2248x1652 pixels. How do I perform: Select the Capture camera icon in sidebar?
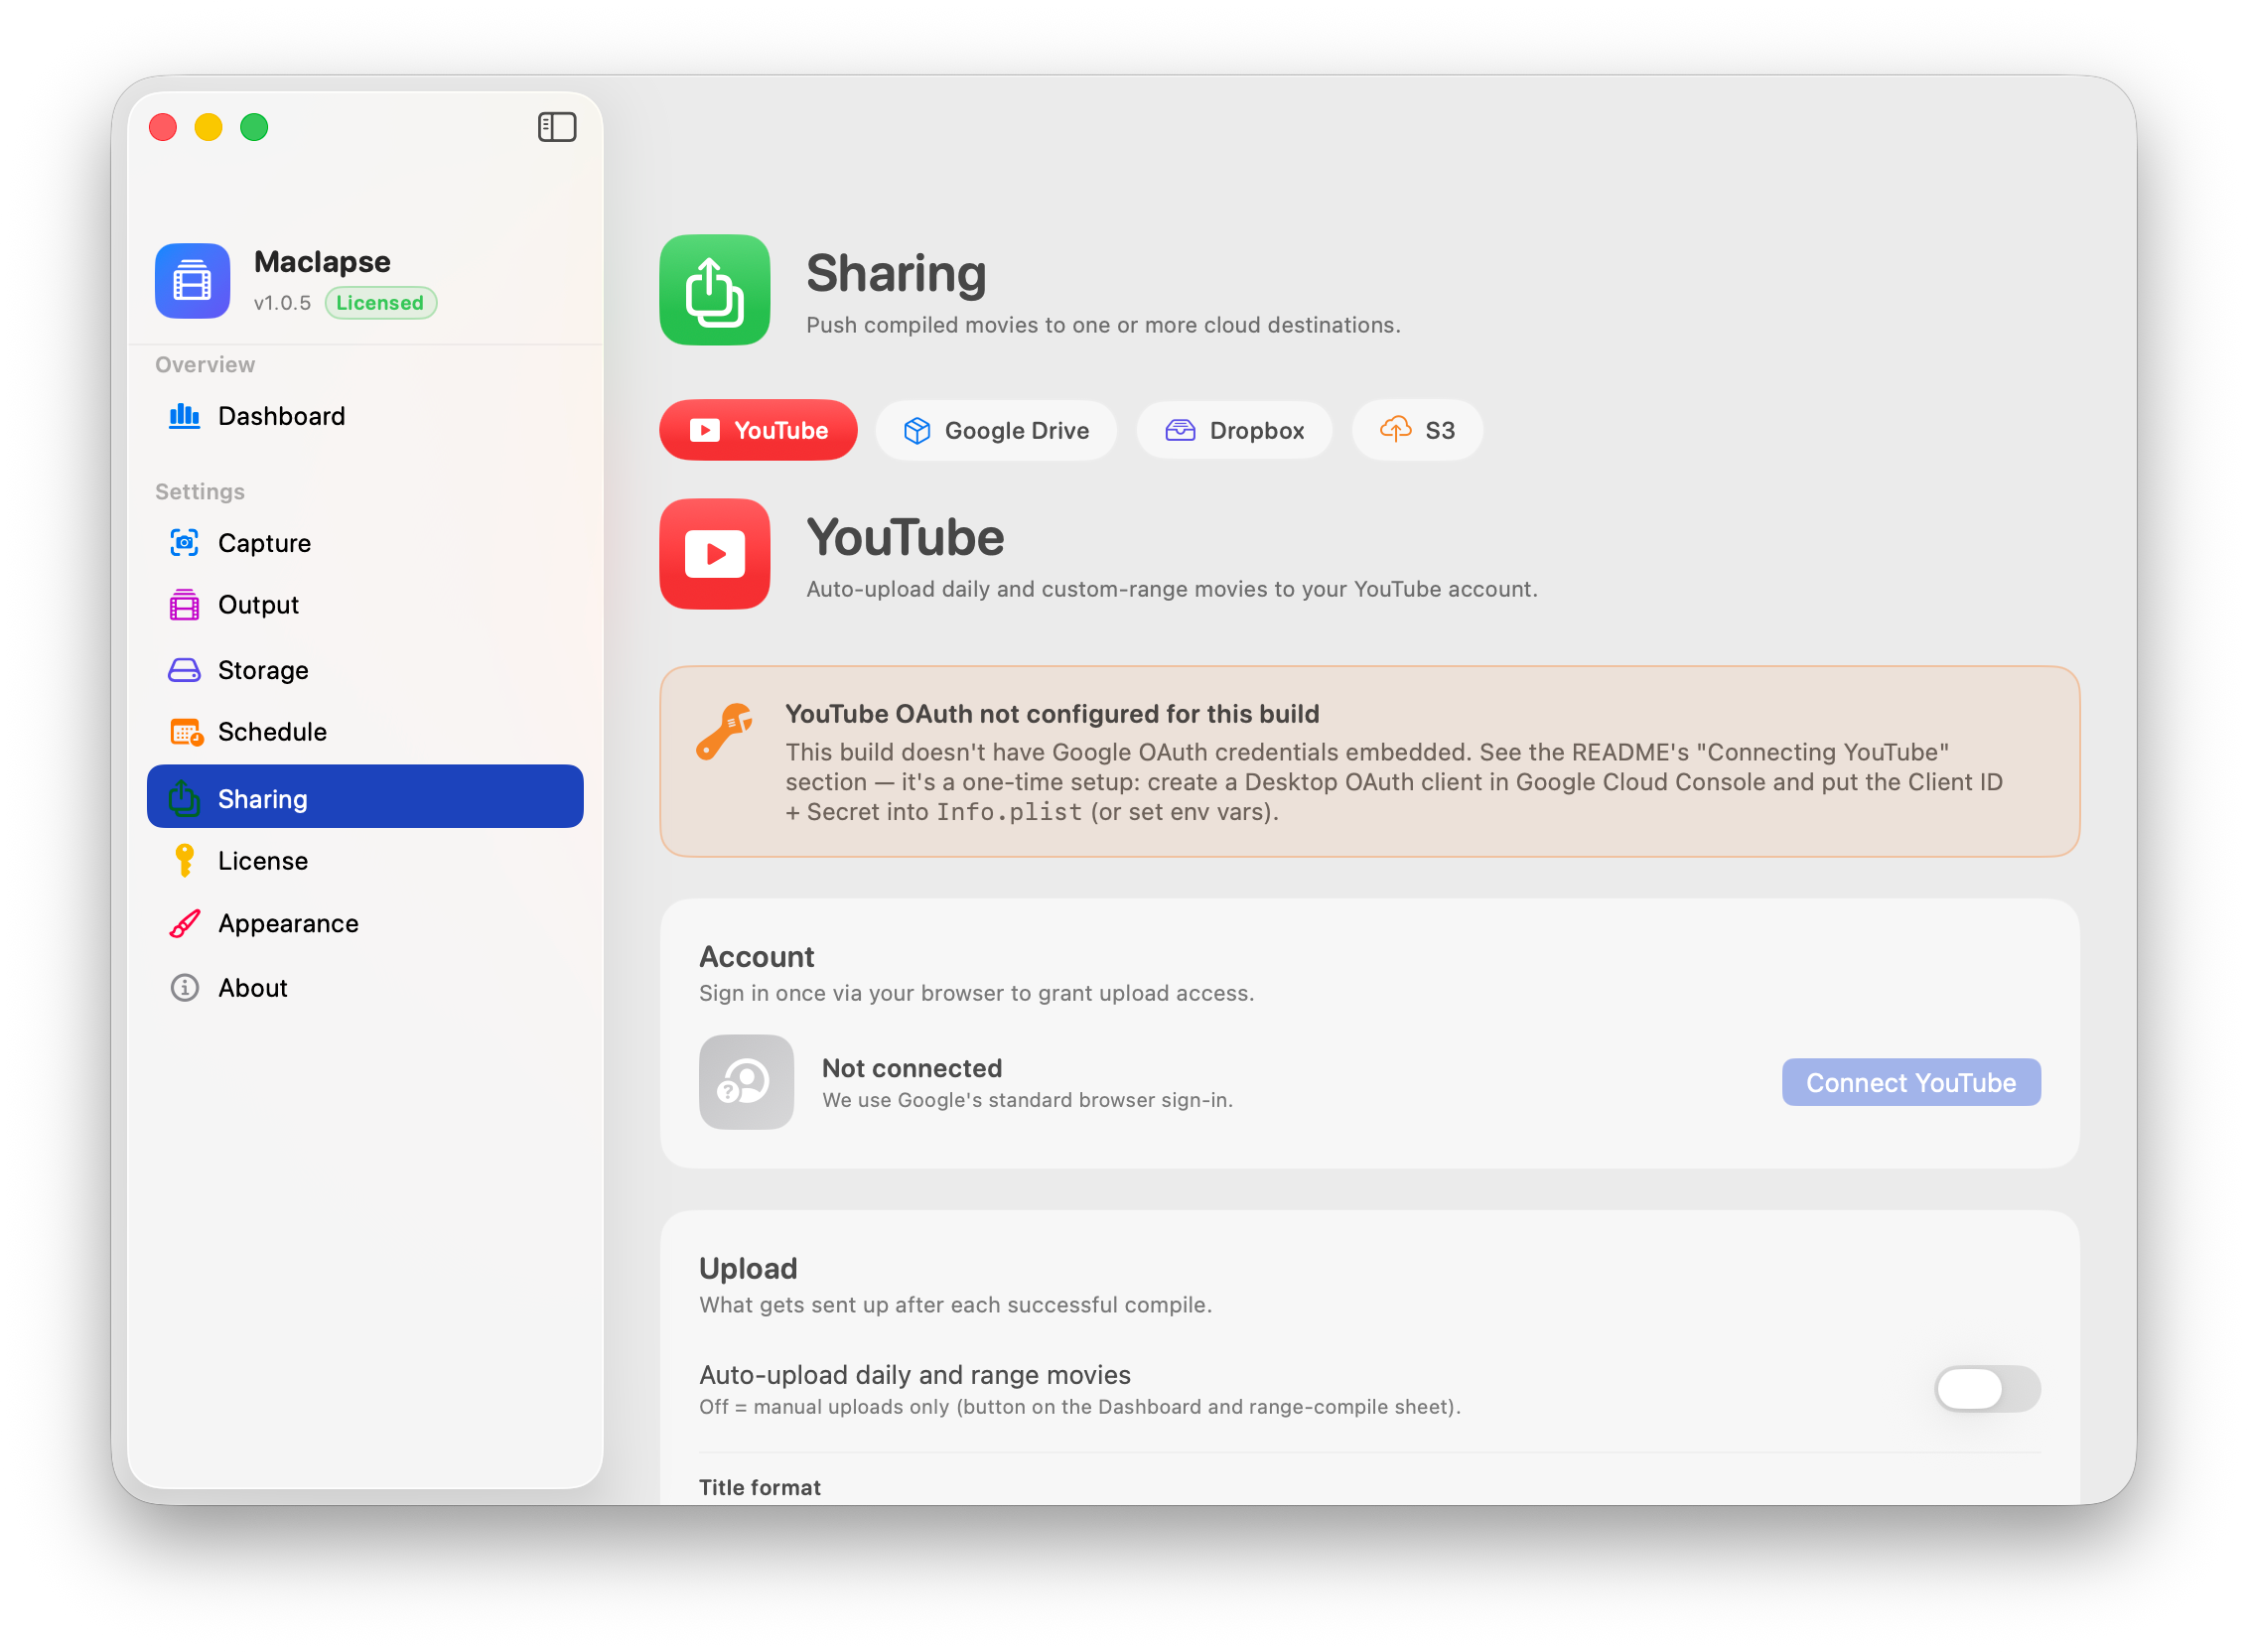tap(184, 543)
